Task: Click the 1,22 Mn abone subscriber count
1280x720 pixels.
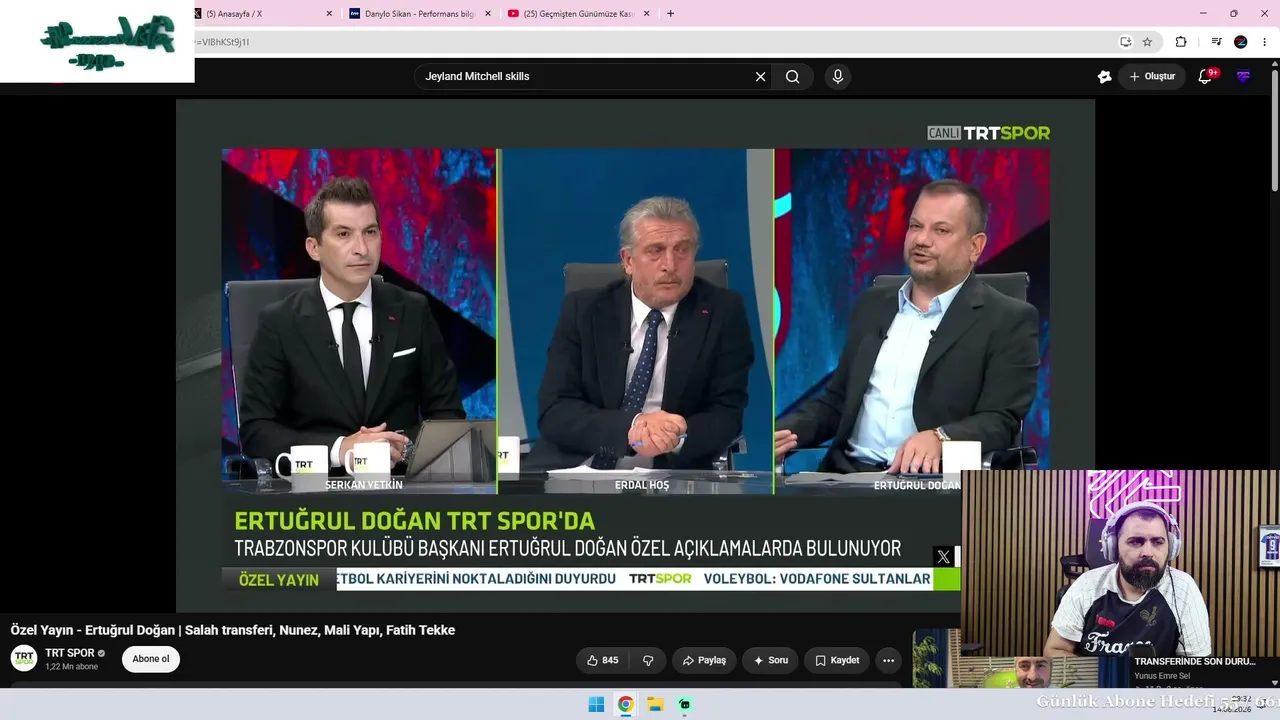Action: [x=71, y=667]
